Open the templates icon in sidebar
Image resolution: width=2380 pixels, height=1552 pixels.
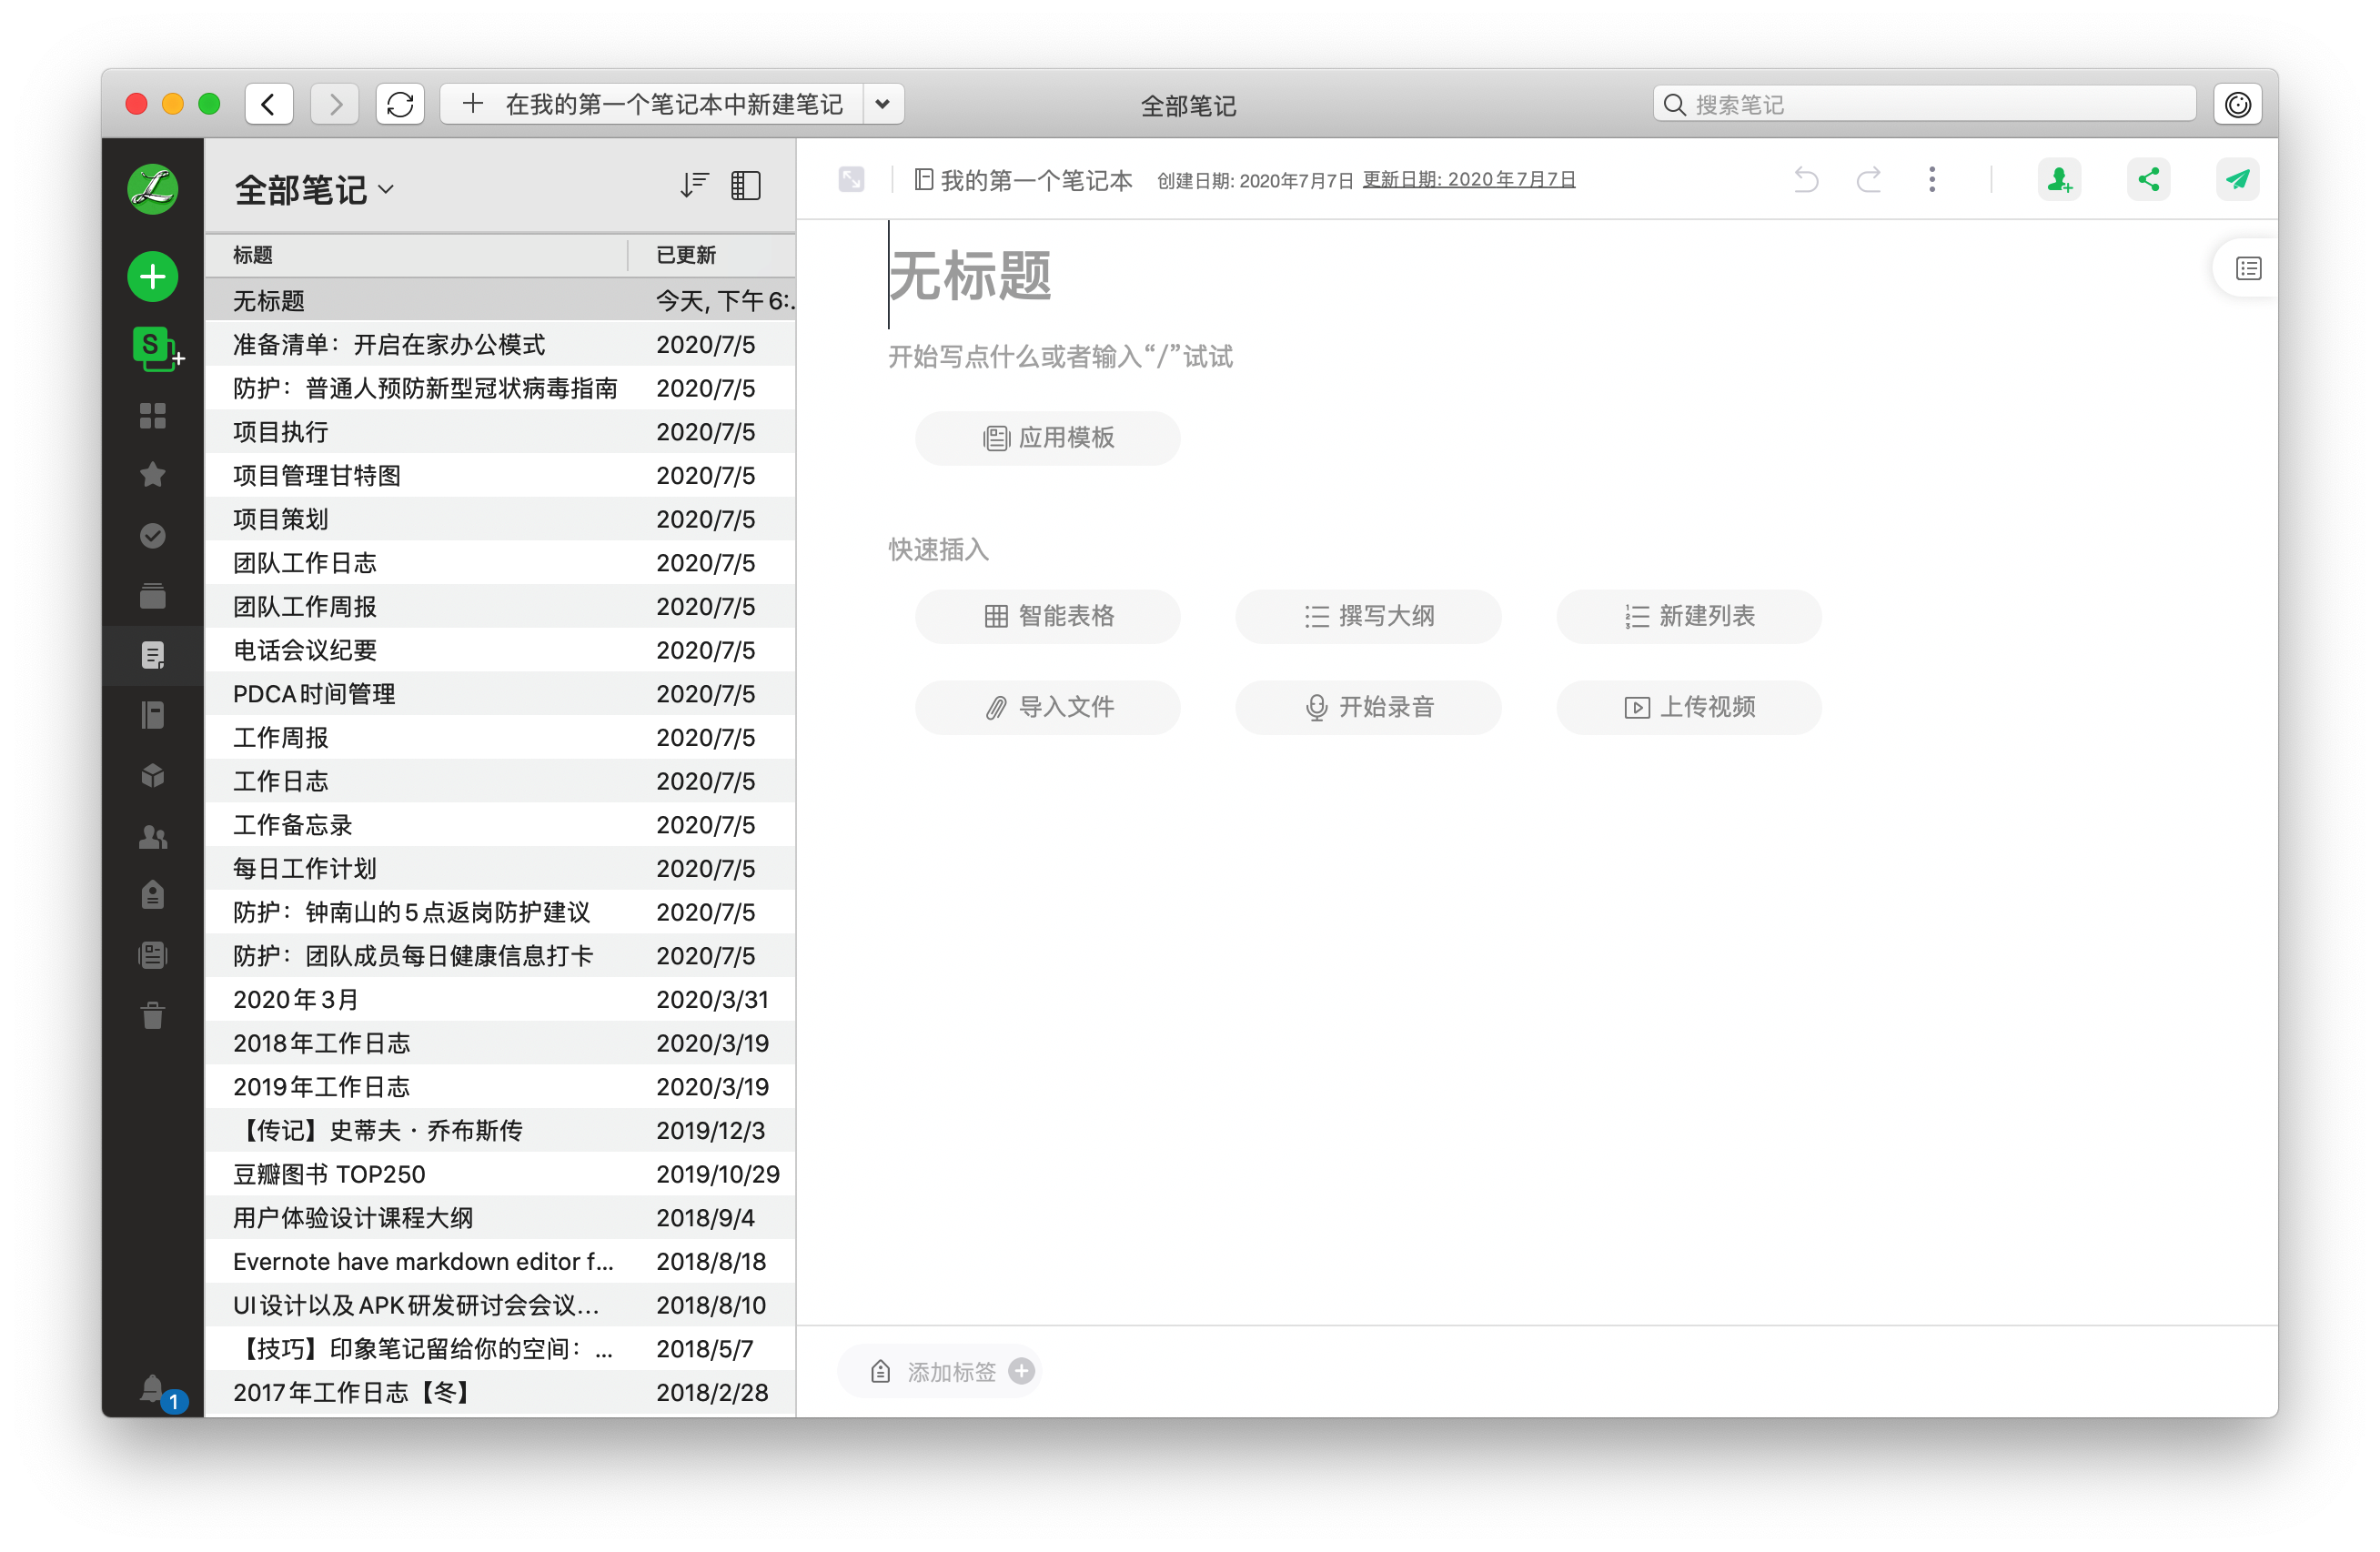point(152,955)
